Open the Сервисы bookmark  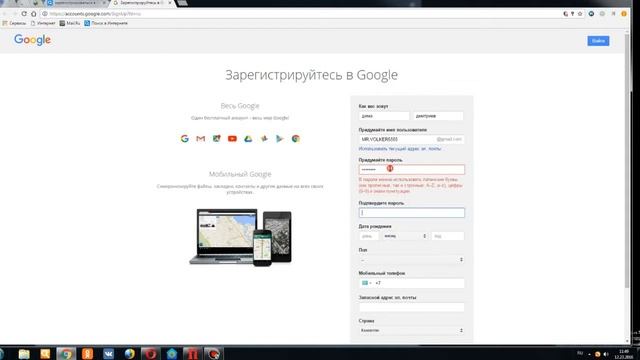(14, 23)
